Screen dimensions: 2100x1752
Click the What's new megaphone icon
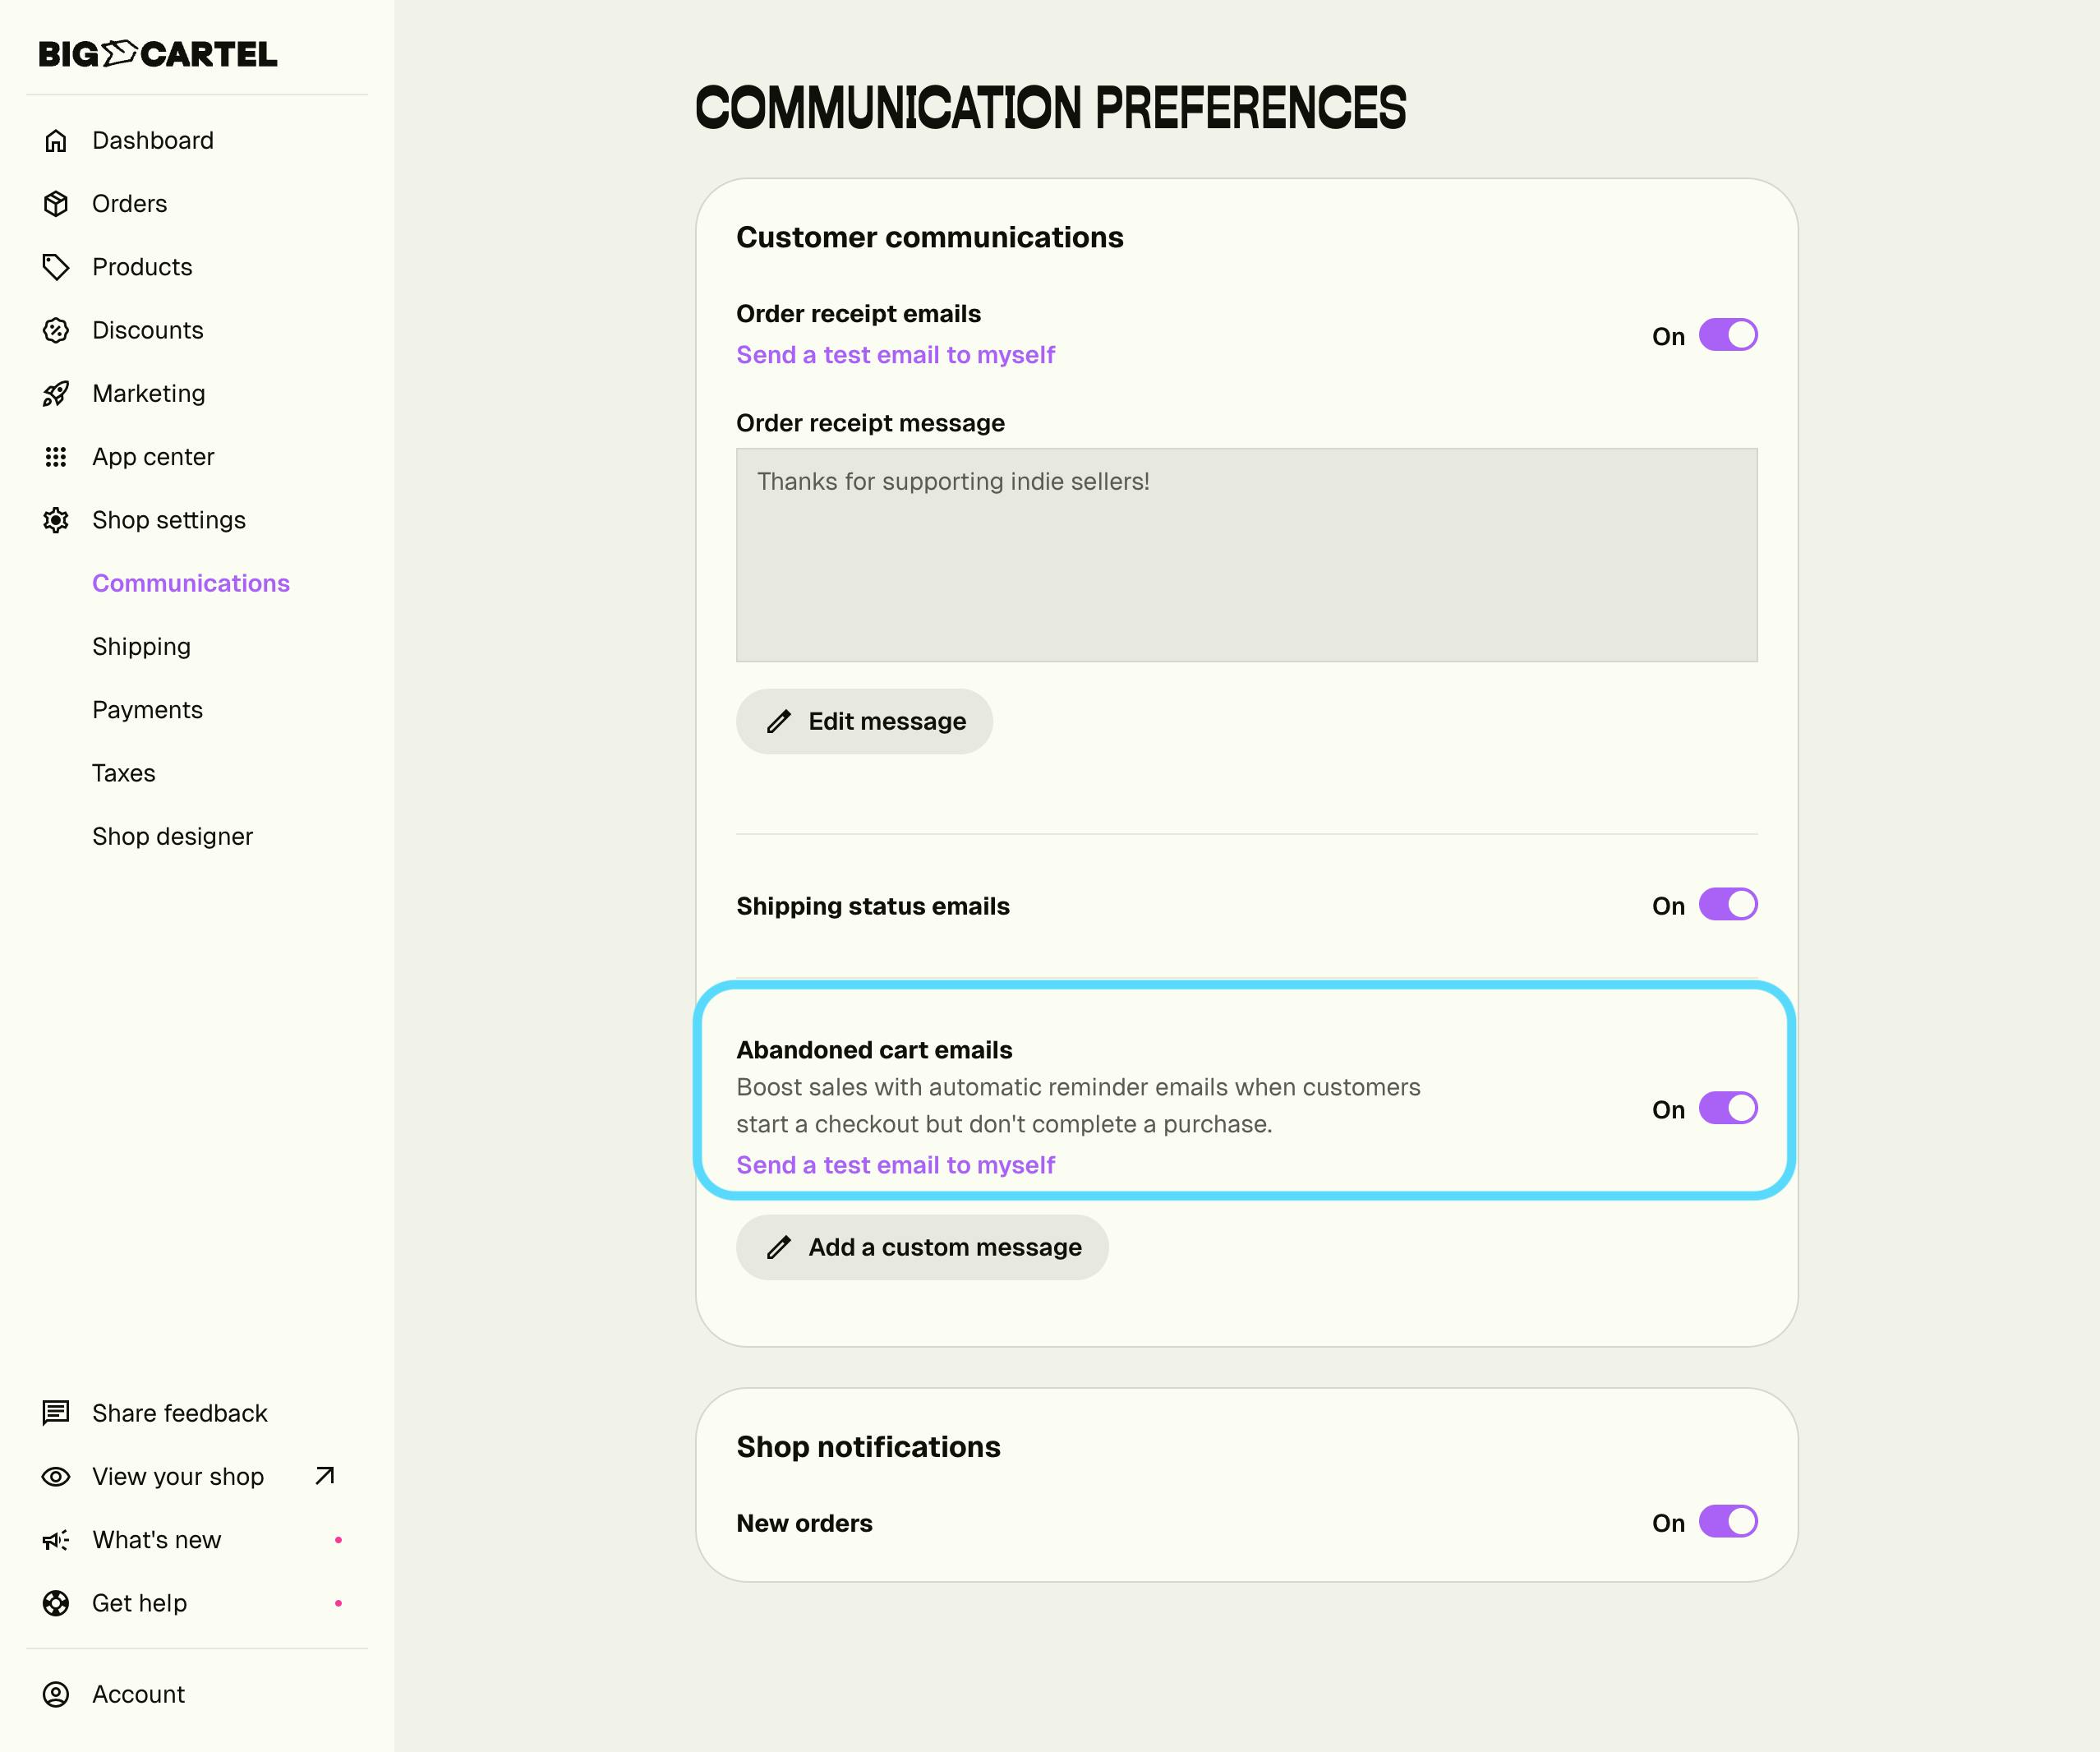[x=56, y=1540]
